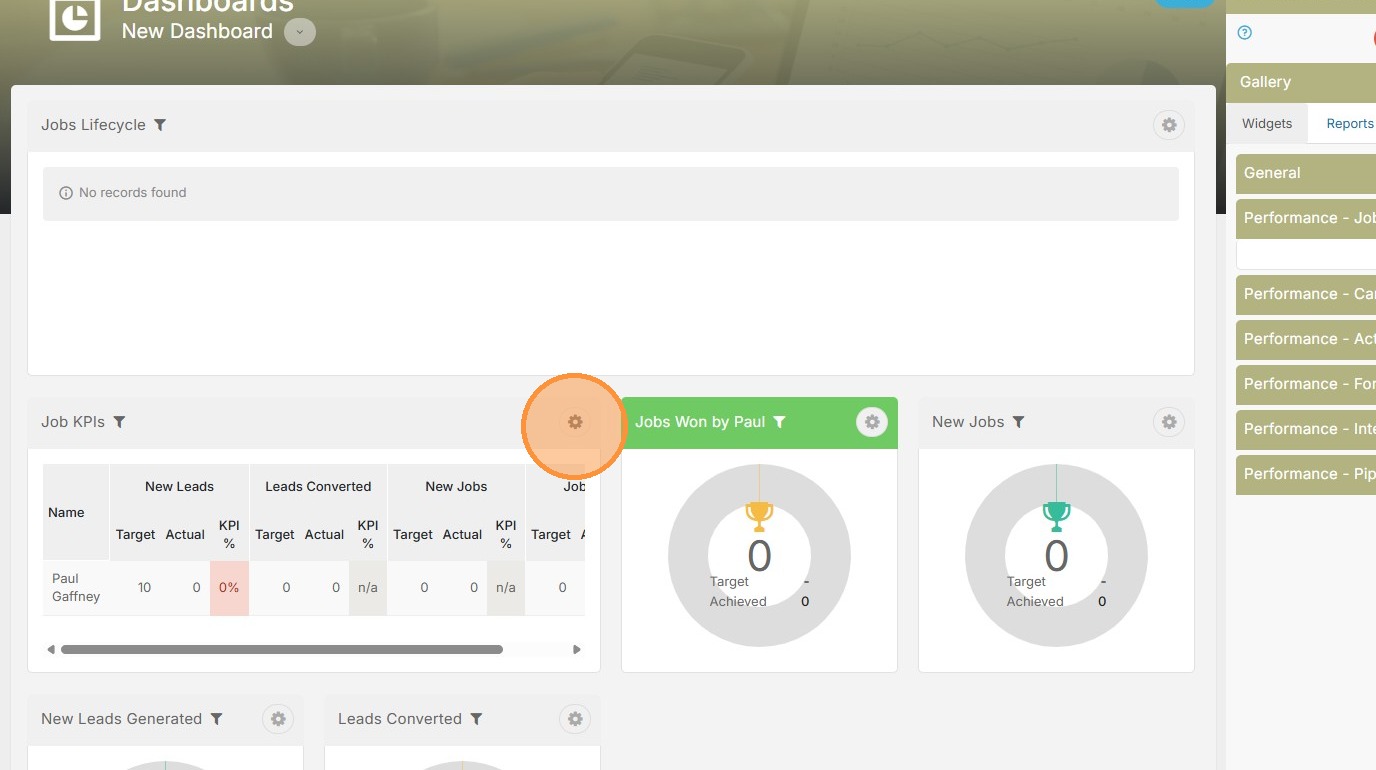
Task: Open settings gear on Jobs Won by Paul
Action: [872, 422]
